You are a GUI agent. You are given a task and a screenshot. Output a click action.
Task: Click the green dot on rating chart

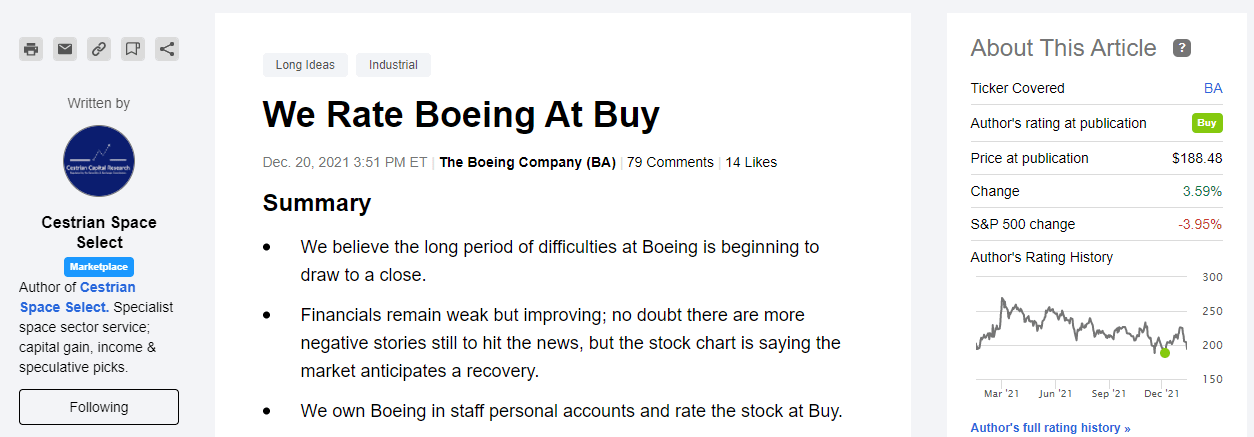pos(1165,353)
